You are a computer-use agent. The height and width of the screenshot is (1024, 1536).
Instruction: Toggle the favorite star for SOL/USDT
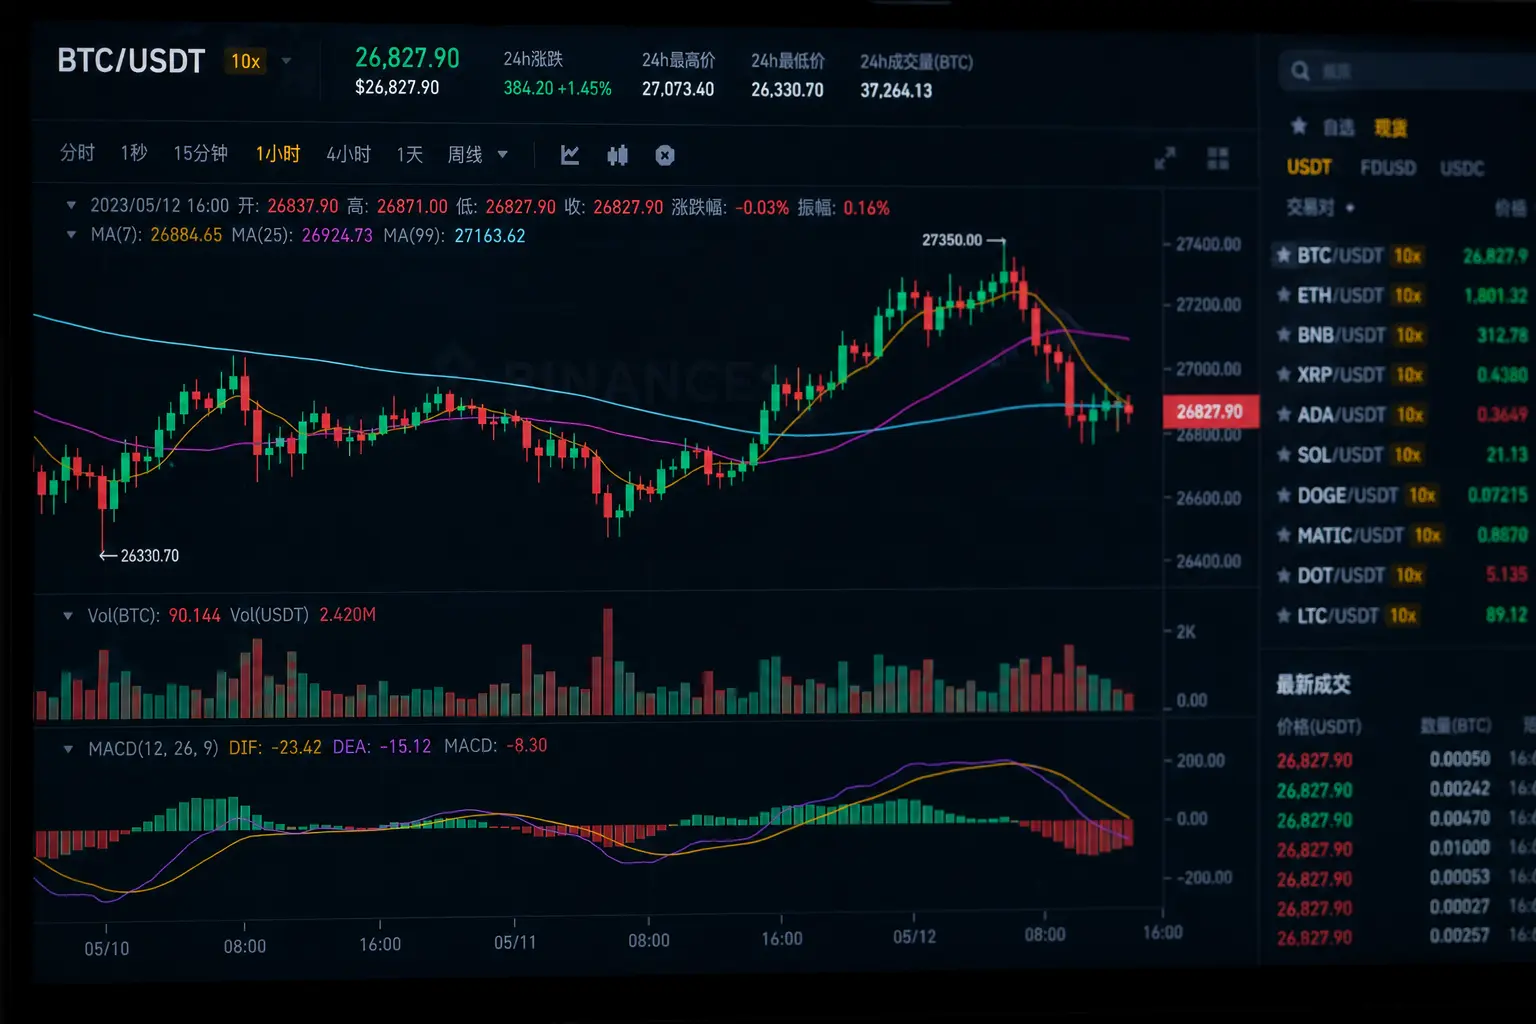pyautogui.click(x=1284, y=455)
